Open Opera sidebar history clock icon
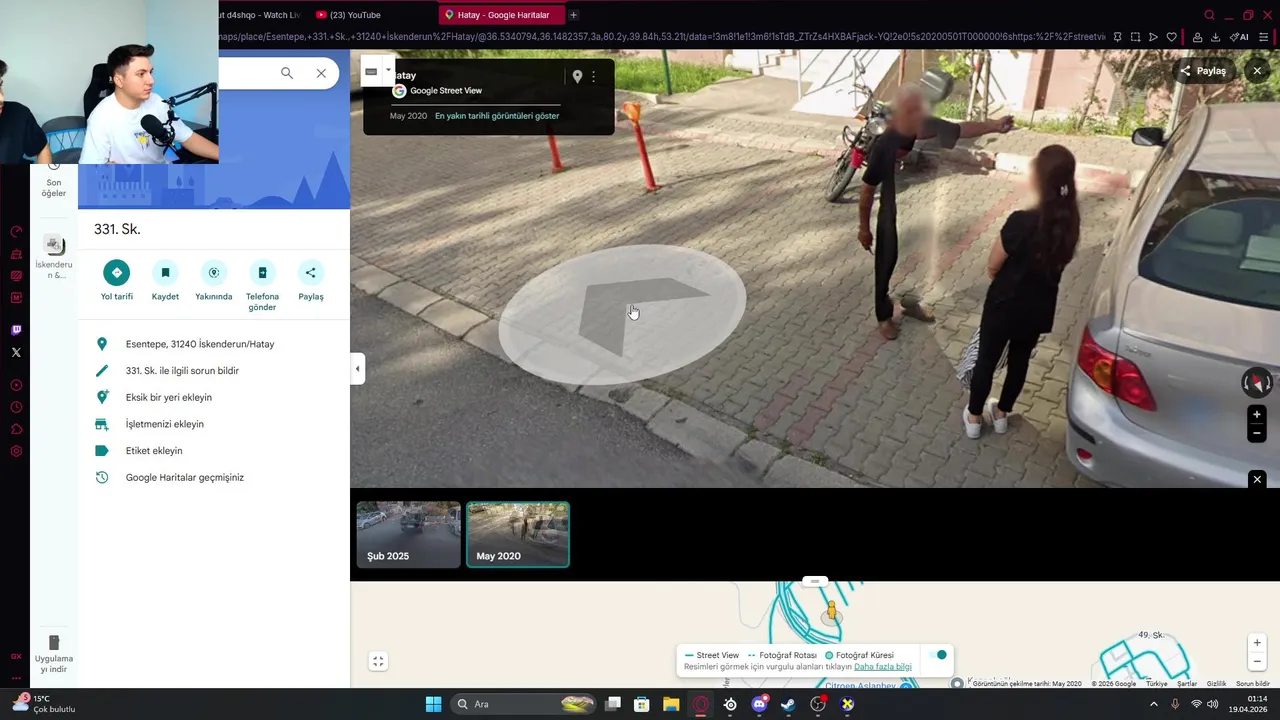The image size is (1280, 720). [x=16, y=407]
